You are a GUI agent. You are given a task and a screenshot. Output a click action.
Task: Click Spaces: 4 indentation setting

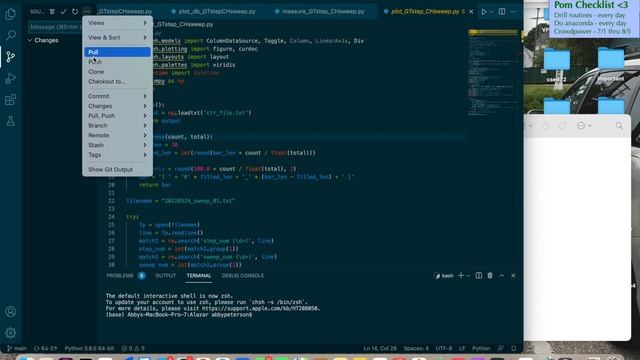pos(416,348)
